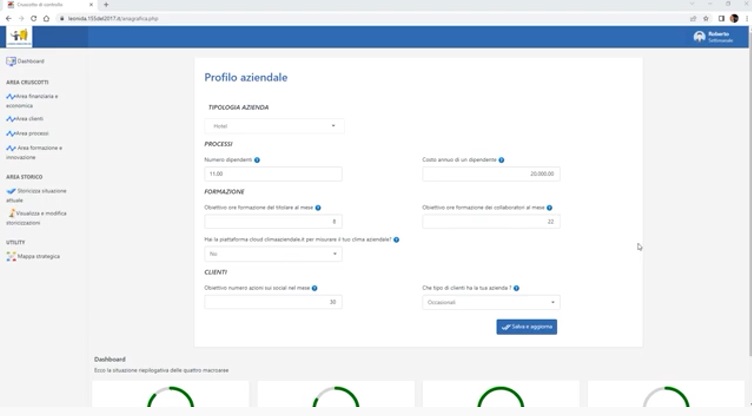Open Mappa strategica under Utility
This screenshot has height=416, width=752.
38,256
